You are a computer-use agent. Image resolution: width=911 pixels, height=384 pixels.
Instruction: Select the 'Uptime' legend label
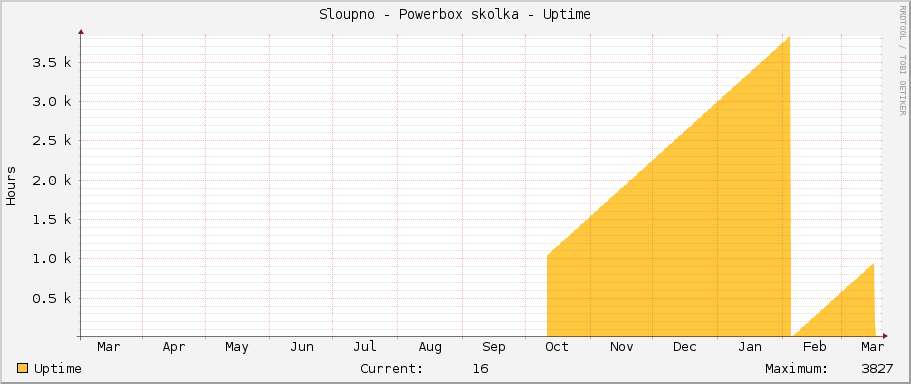(58, 369)
